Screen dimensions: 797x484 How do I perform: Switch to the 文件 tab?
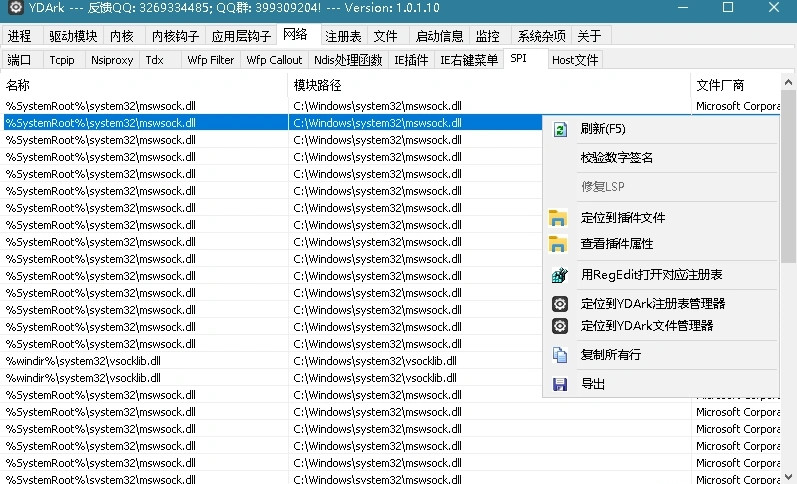[x=388, y=36]
